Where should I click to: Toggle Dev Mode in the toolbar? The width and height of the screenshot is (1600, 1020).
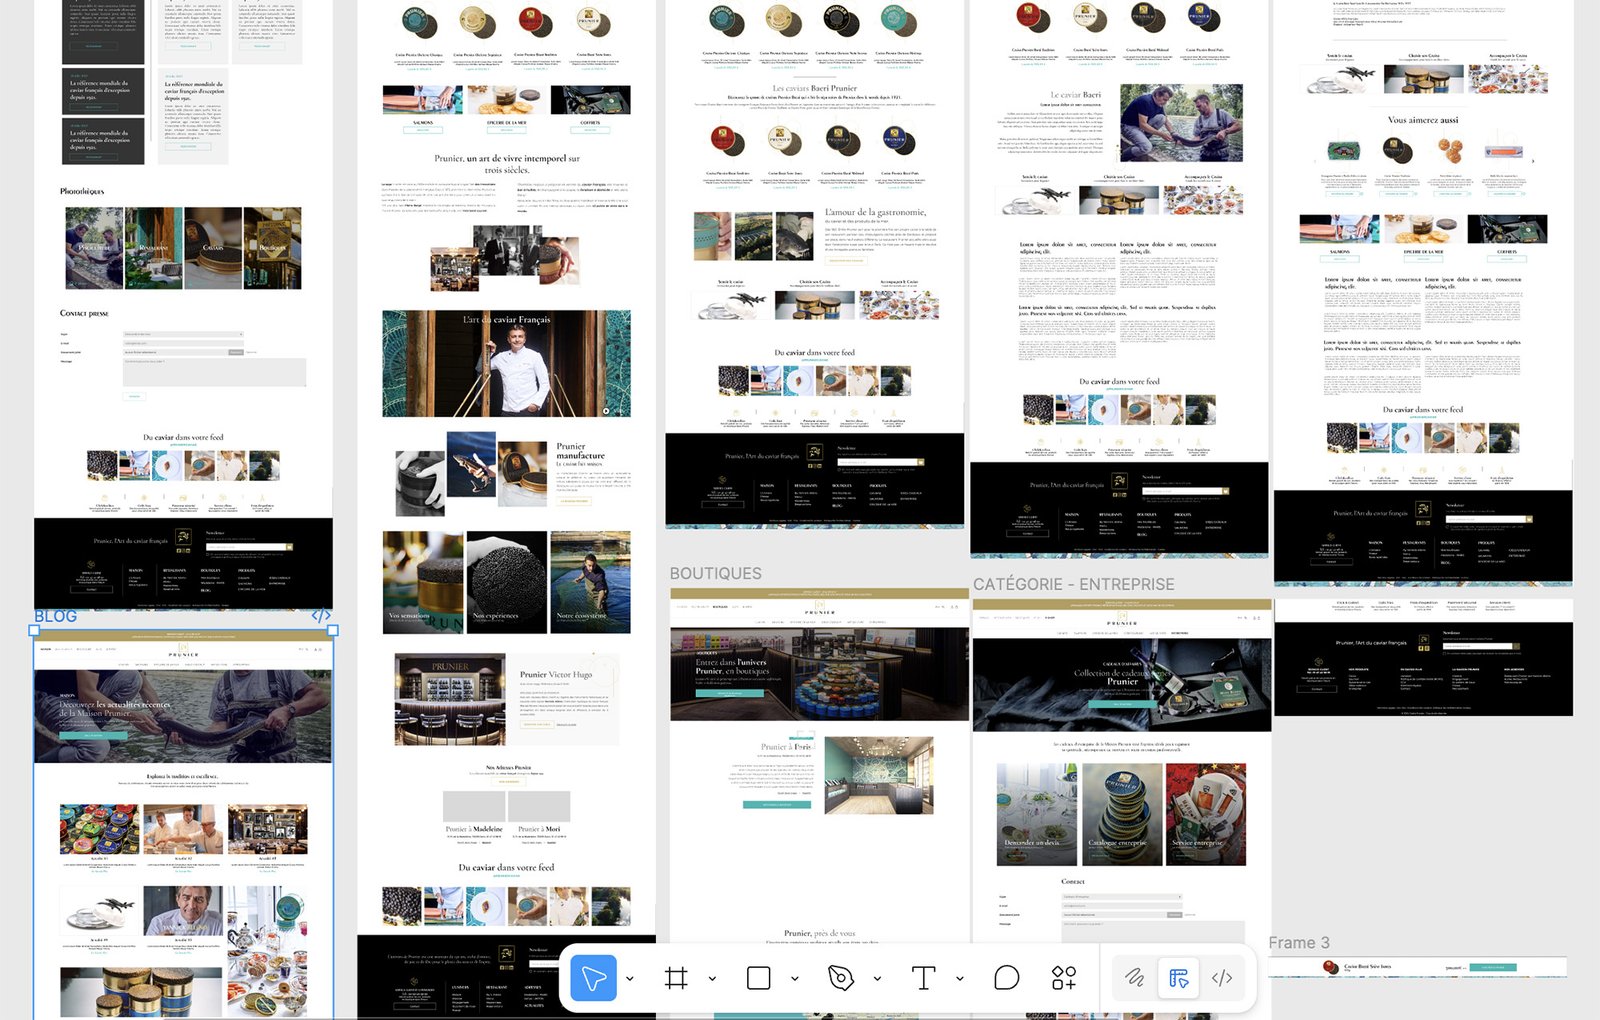(x=1222, y=978)
